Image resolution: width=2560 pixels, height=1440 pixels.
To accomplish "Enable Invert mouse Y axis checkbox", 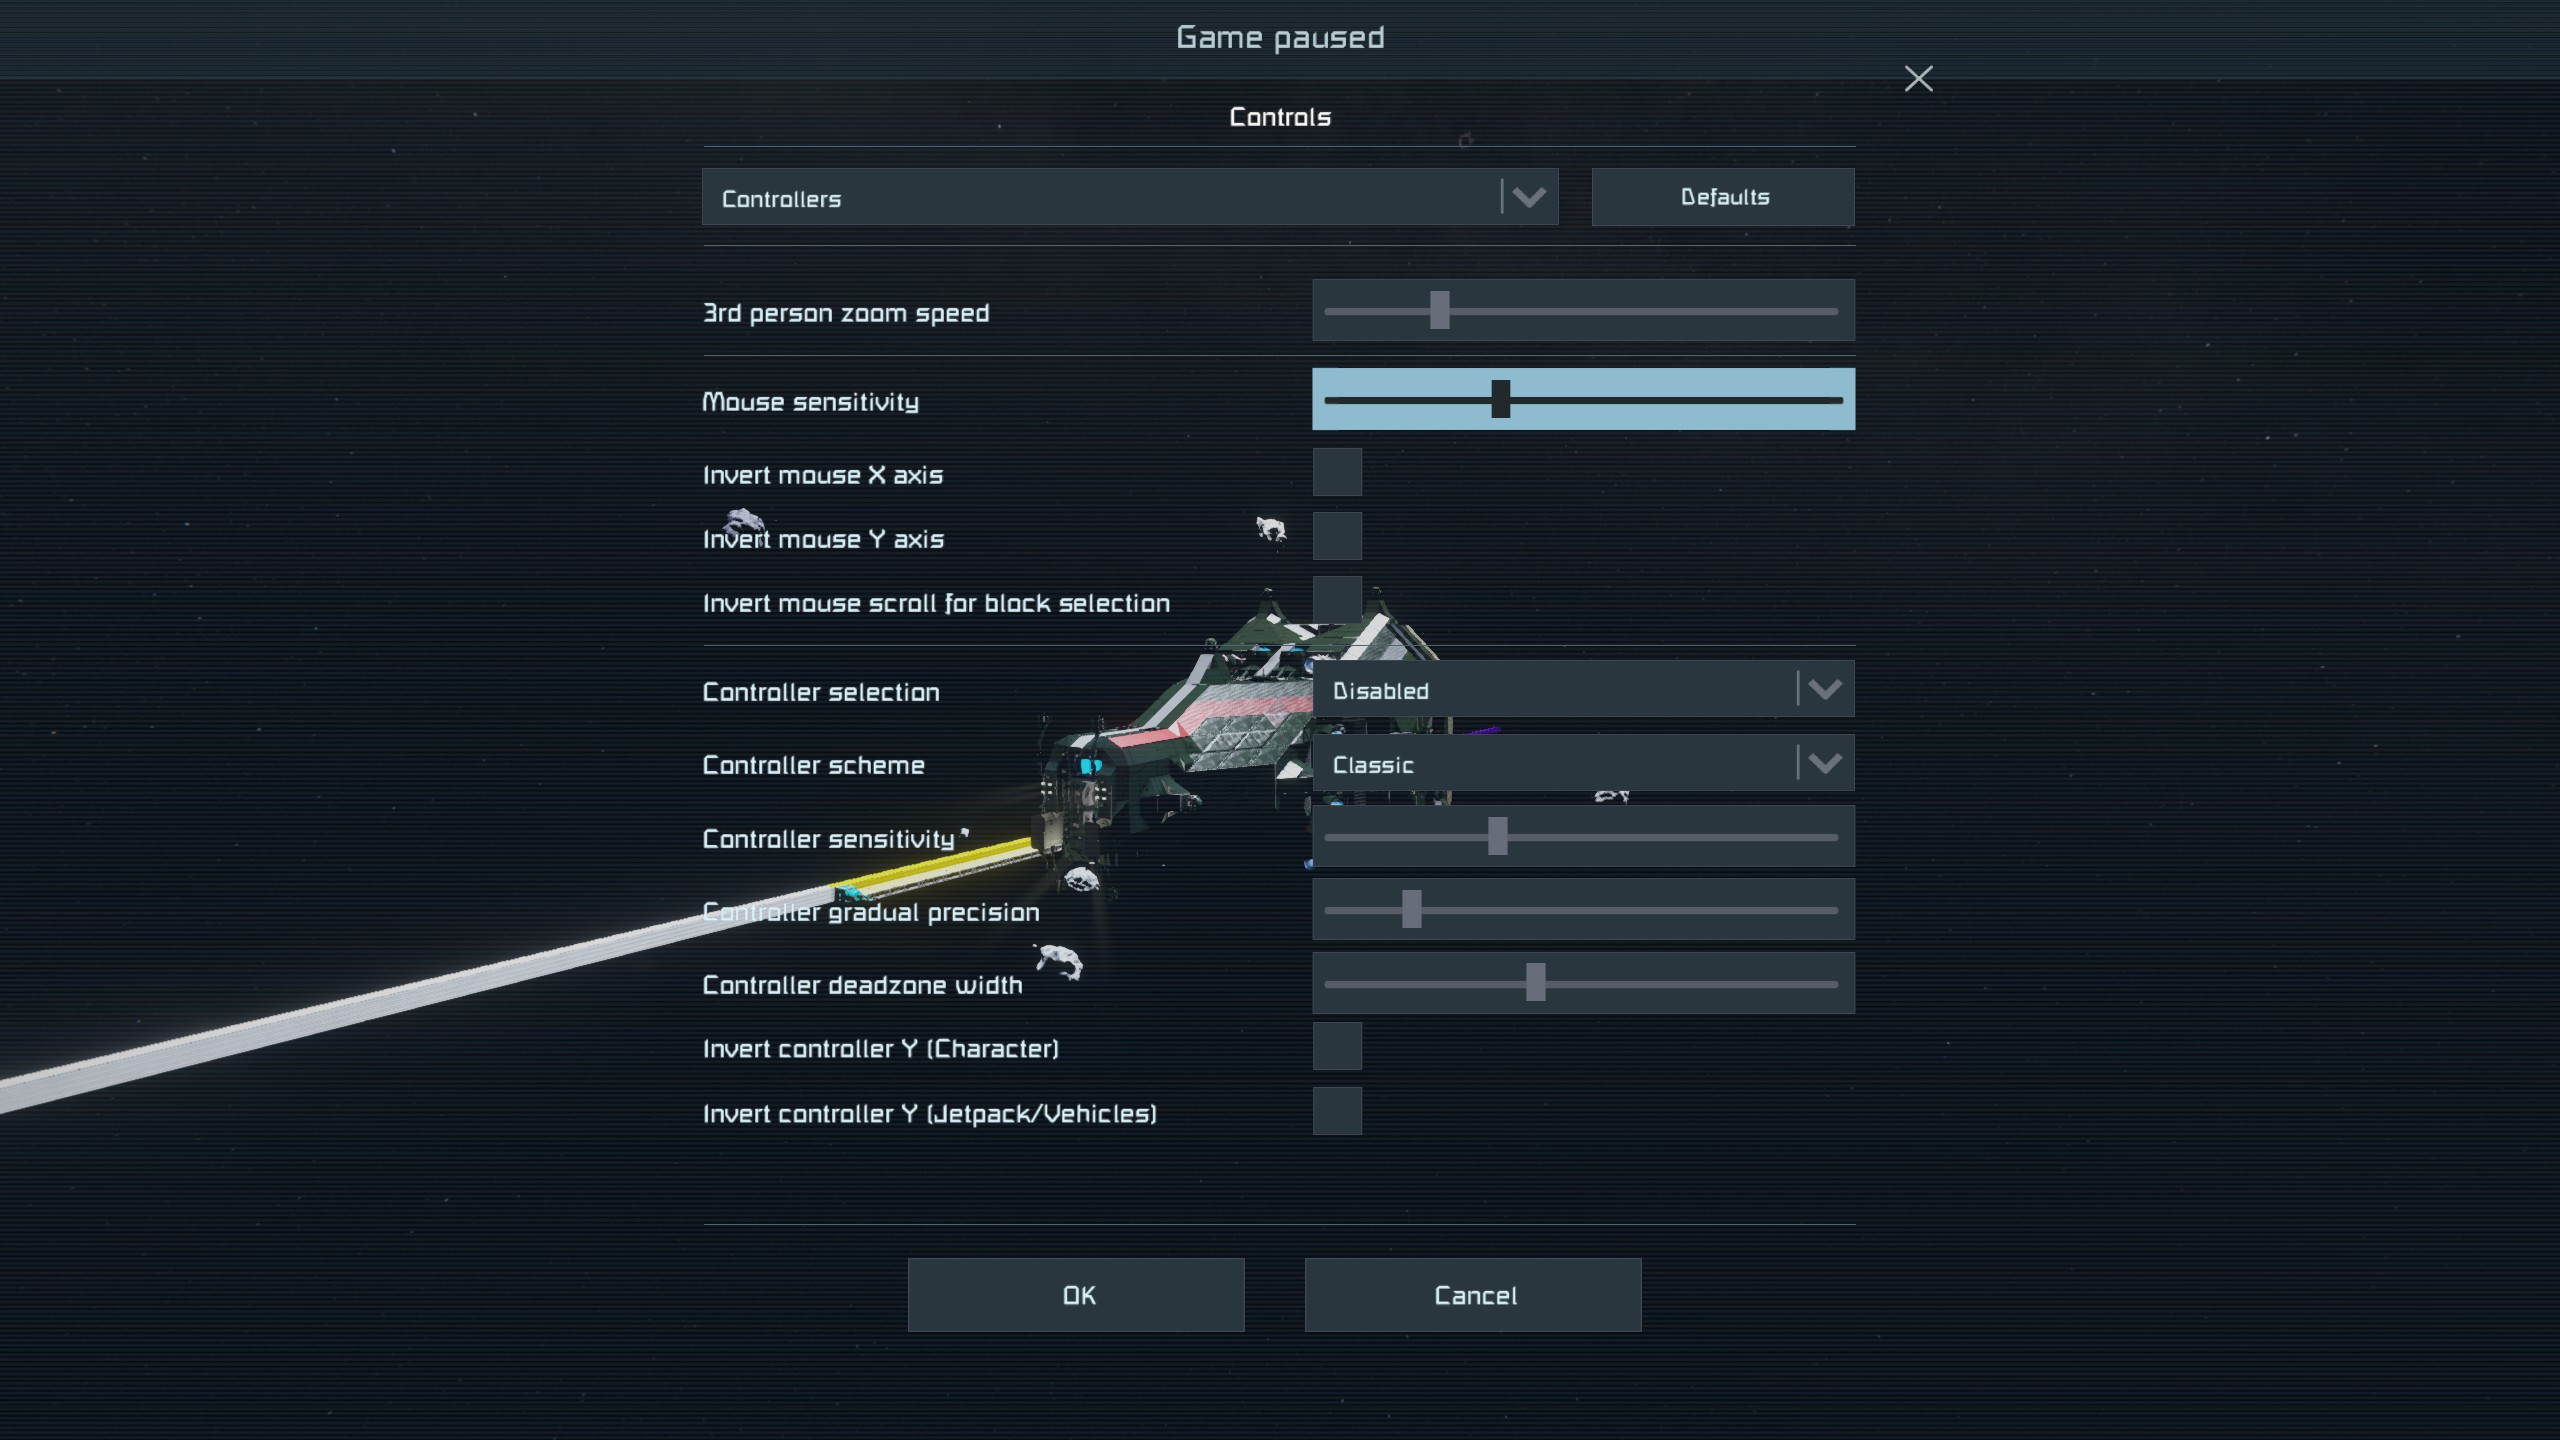I will (1337, 536).
